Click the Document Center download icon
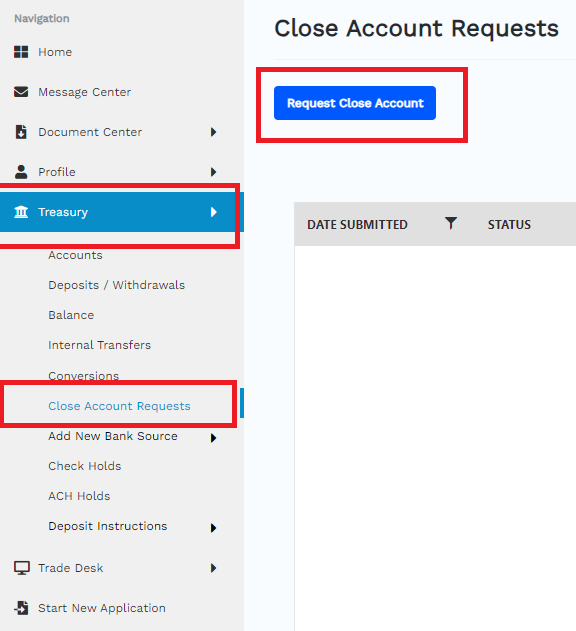Screen dimensions: 576x631 coord(21,132)
